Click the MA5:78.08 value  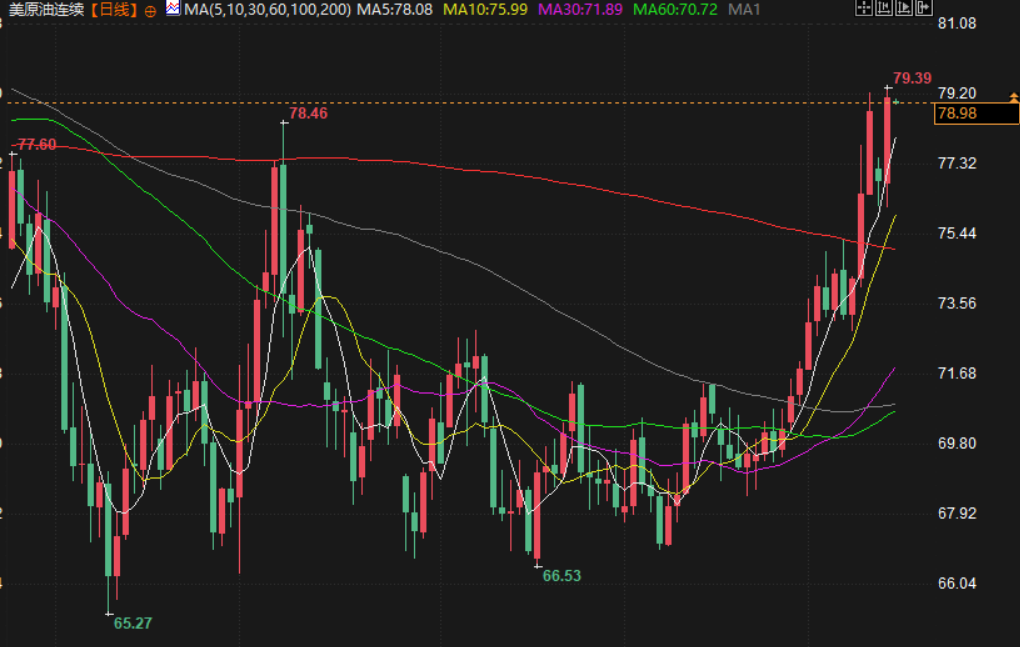pyautogui.click(x=395, y=10)
